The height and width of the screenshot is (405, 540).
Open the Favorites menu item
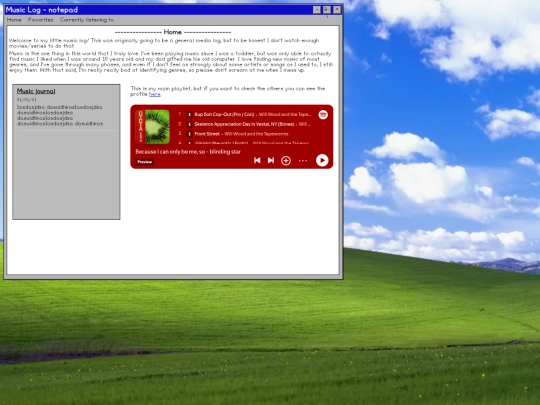pyautogui.click(x=41, y=20)
